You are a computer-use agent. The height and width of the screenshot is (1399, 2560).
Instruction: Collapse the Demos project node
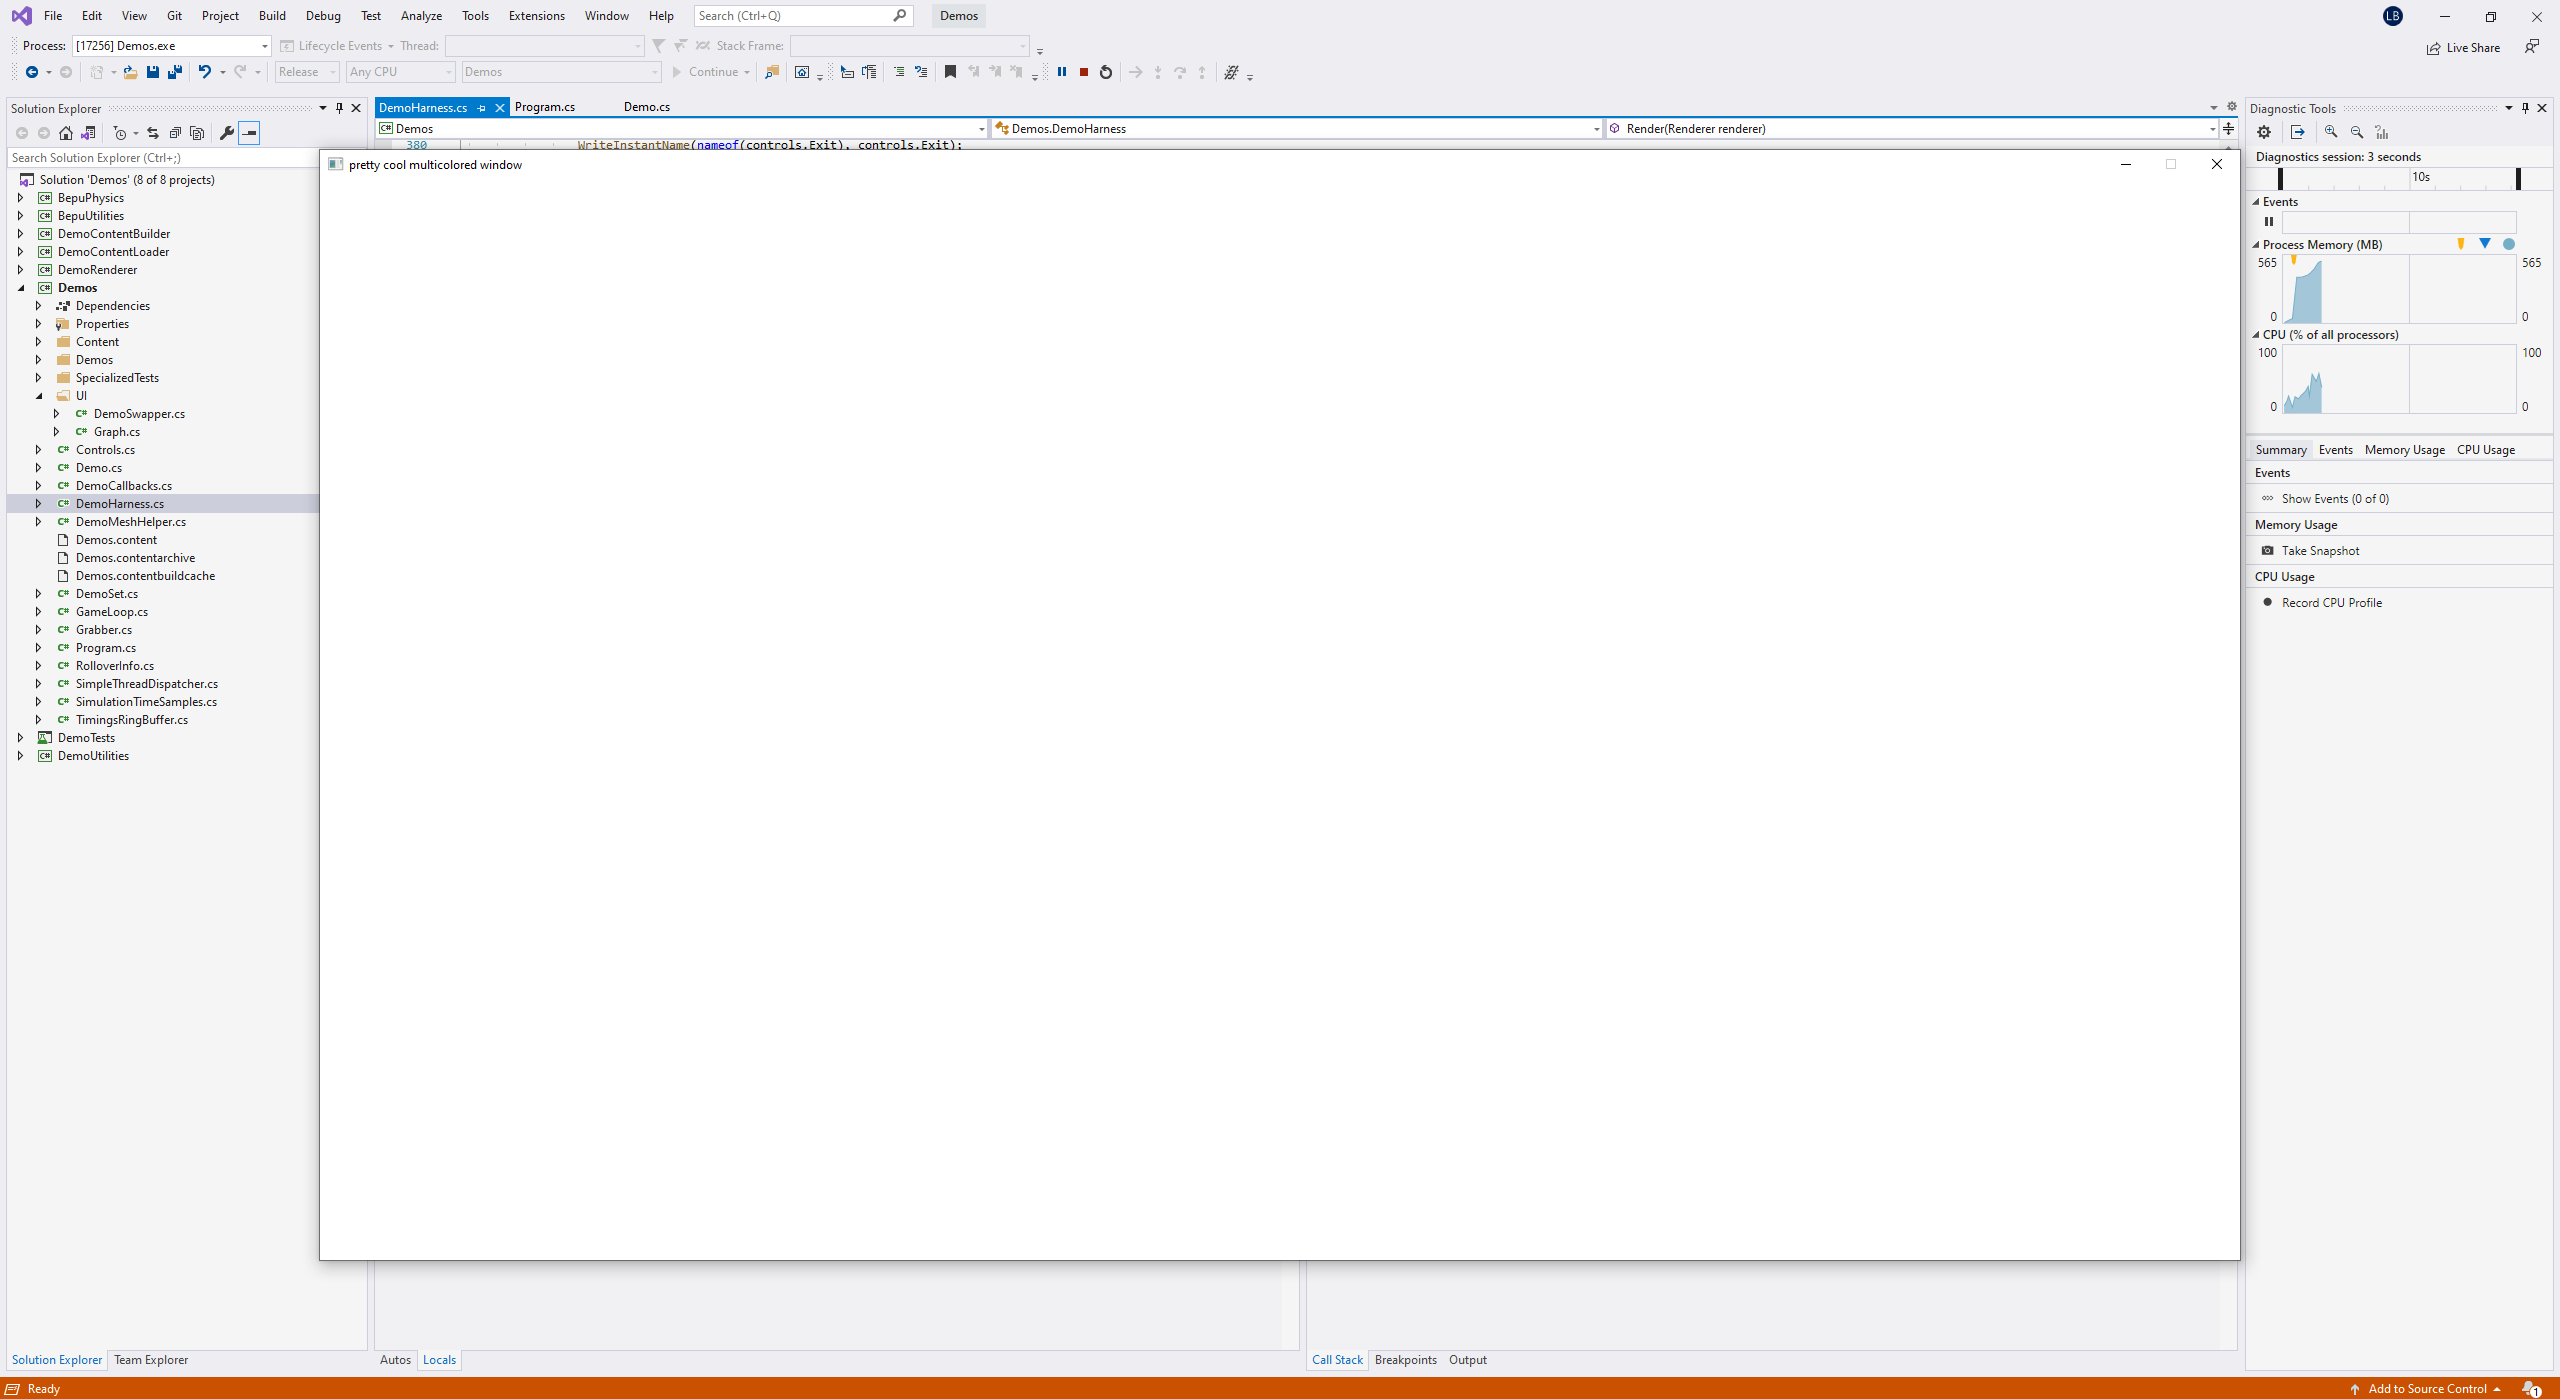[21, 287]
